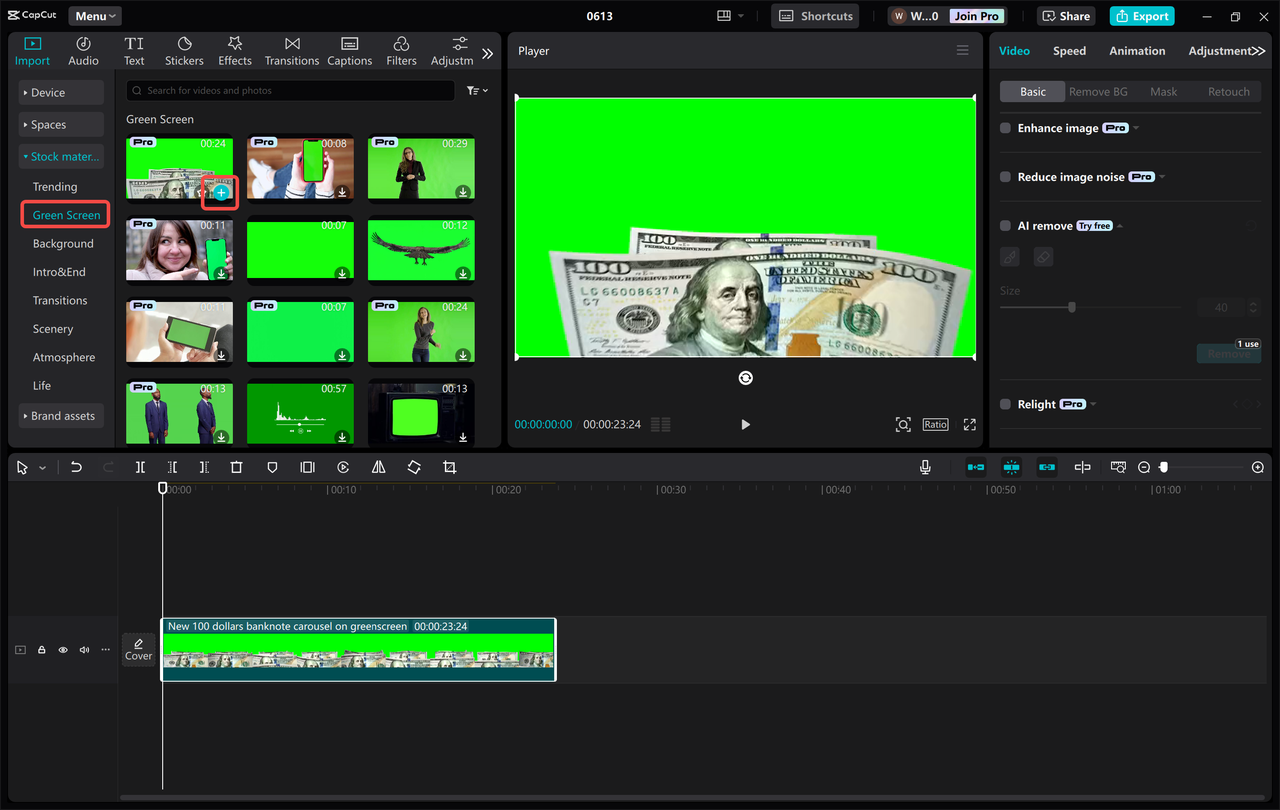Click the Stickers panel icon

pyautogui.click(x=184, y=50)
